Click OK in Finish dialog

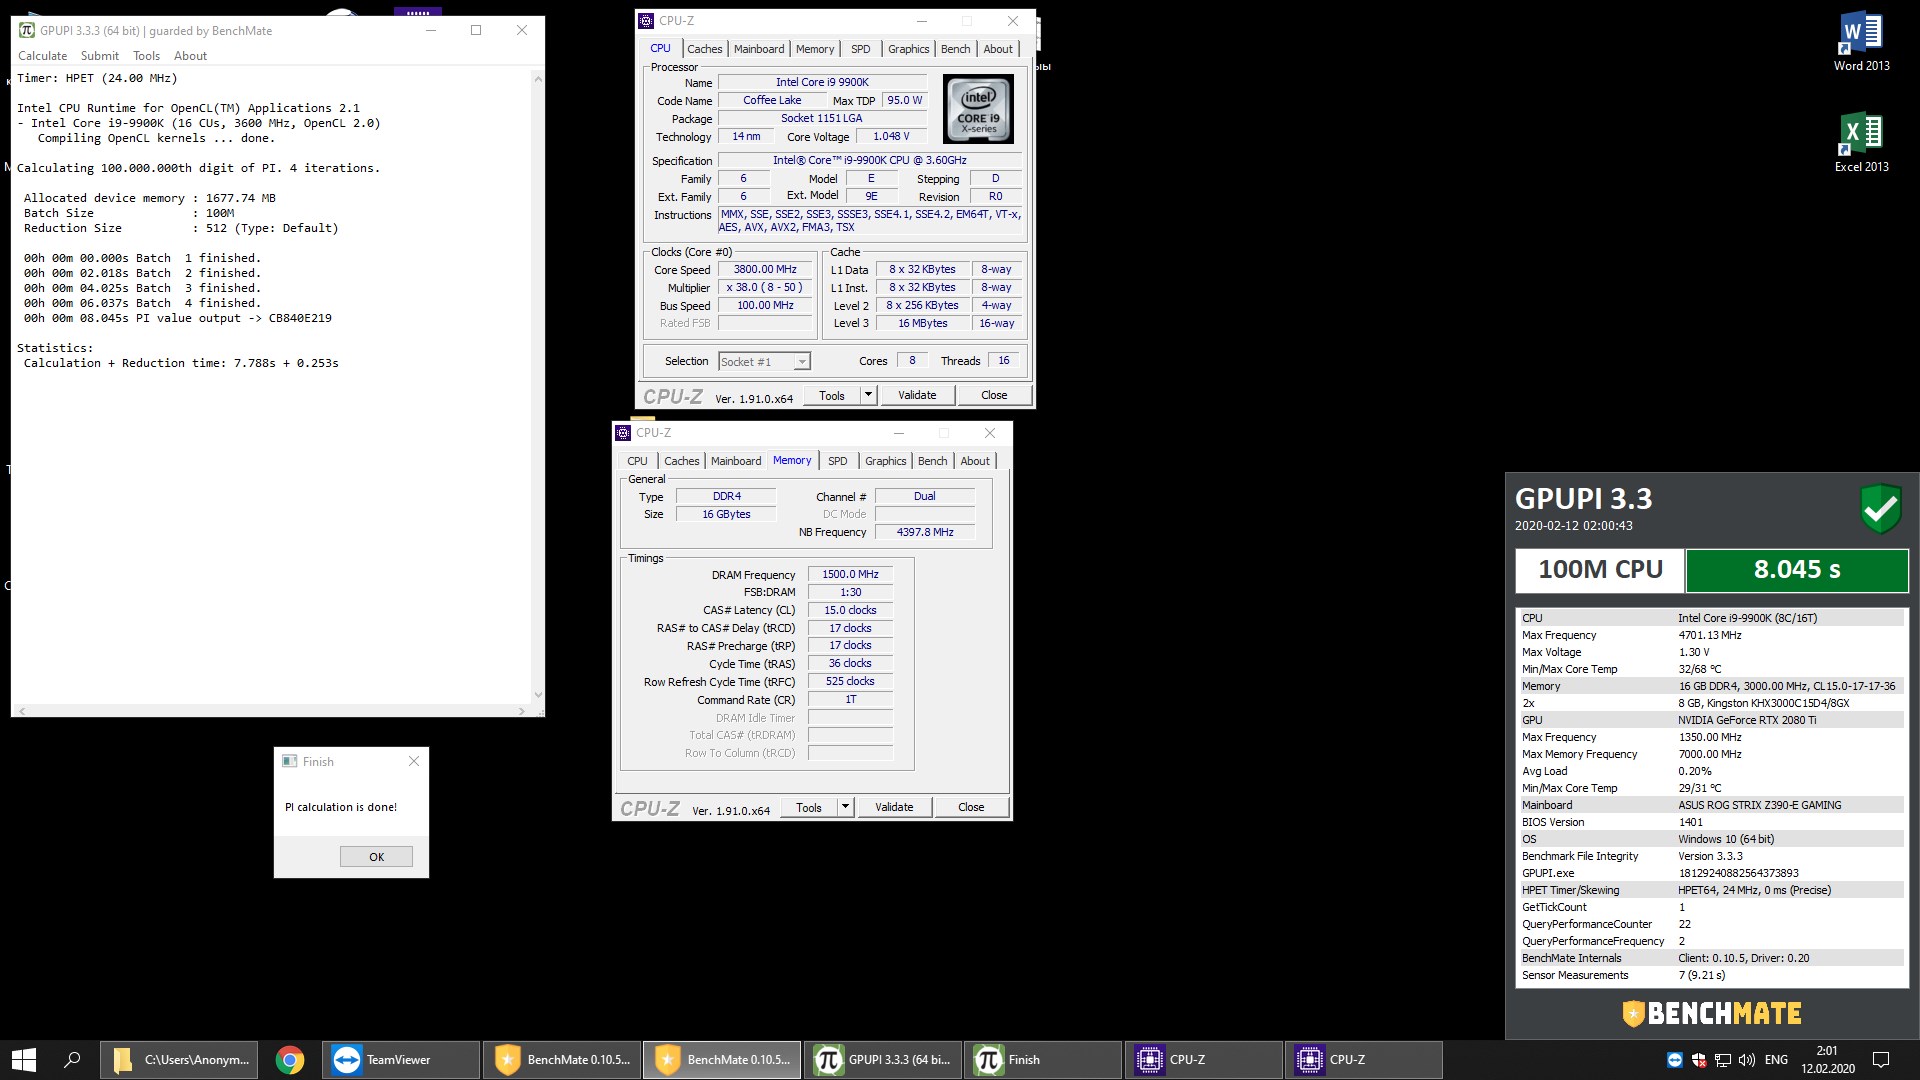point(376,857)
